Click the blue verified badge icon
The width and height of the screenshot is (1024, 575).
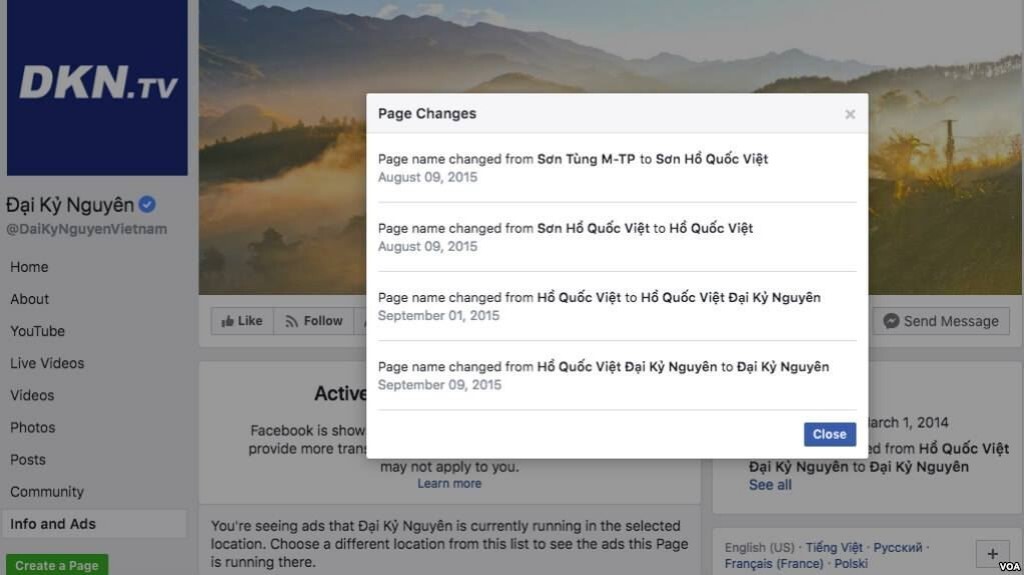pos(147,205)
